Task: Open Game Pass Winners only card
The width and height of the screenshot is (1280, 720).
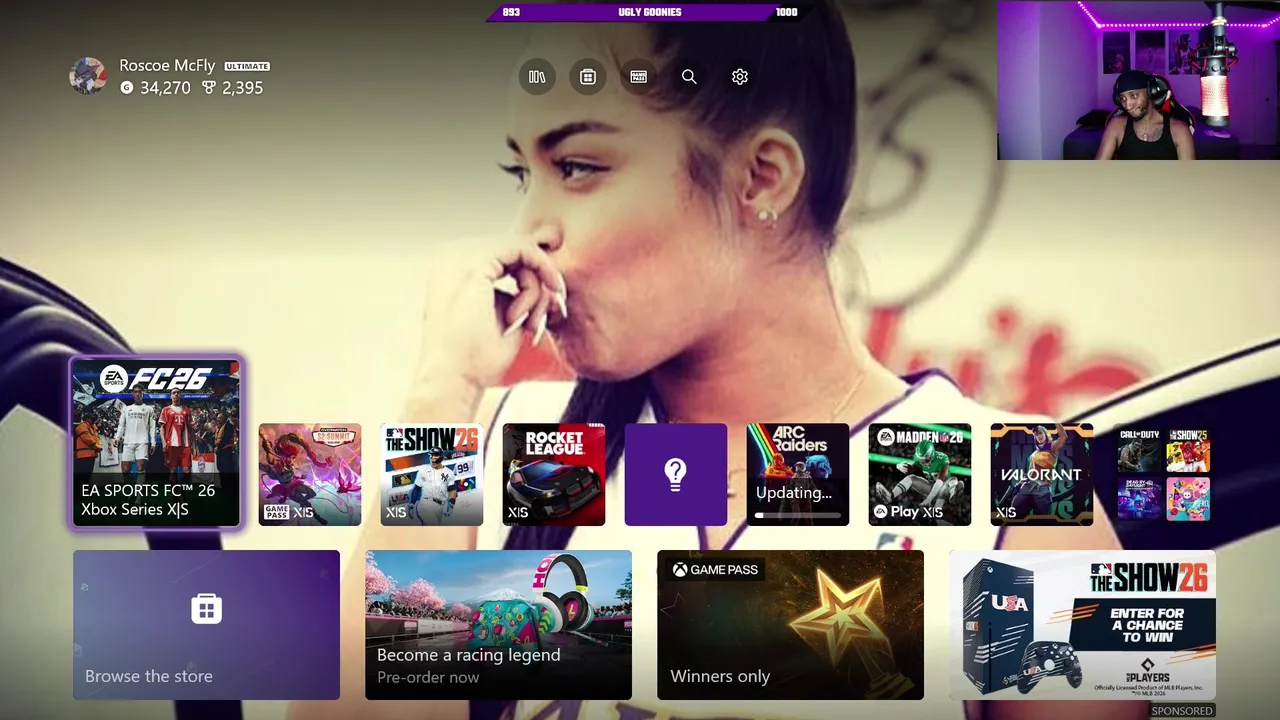Action: tap(790, 625)
